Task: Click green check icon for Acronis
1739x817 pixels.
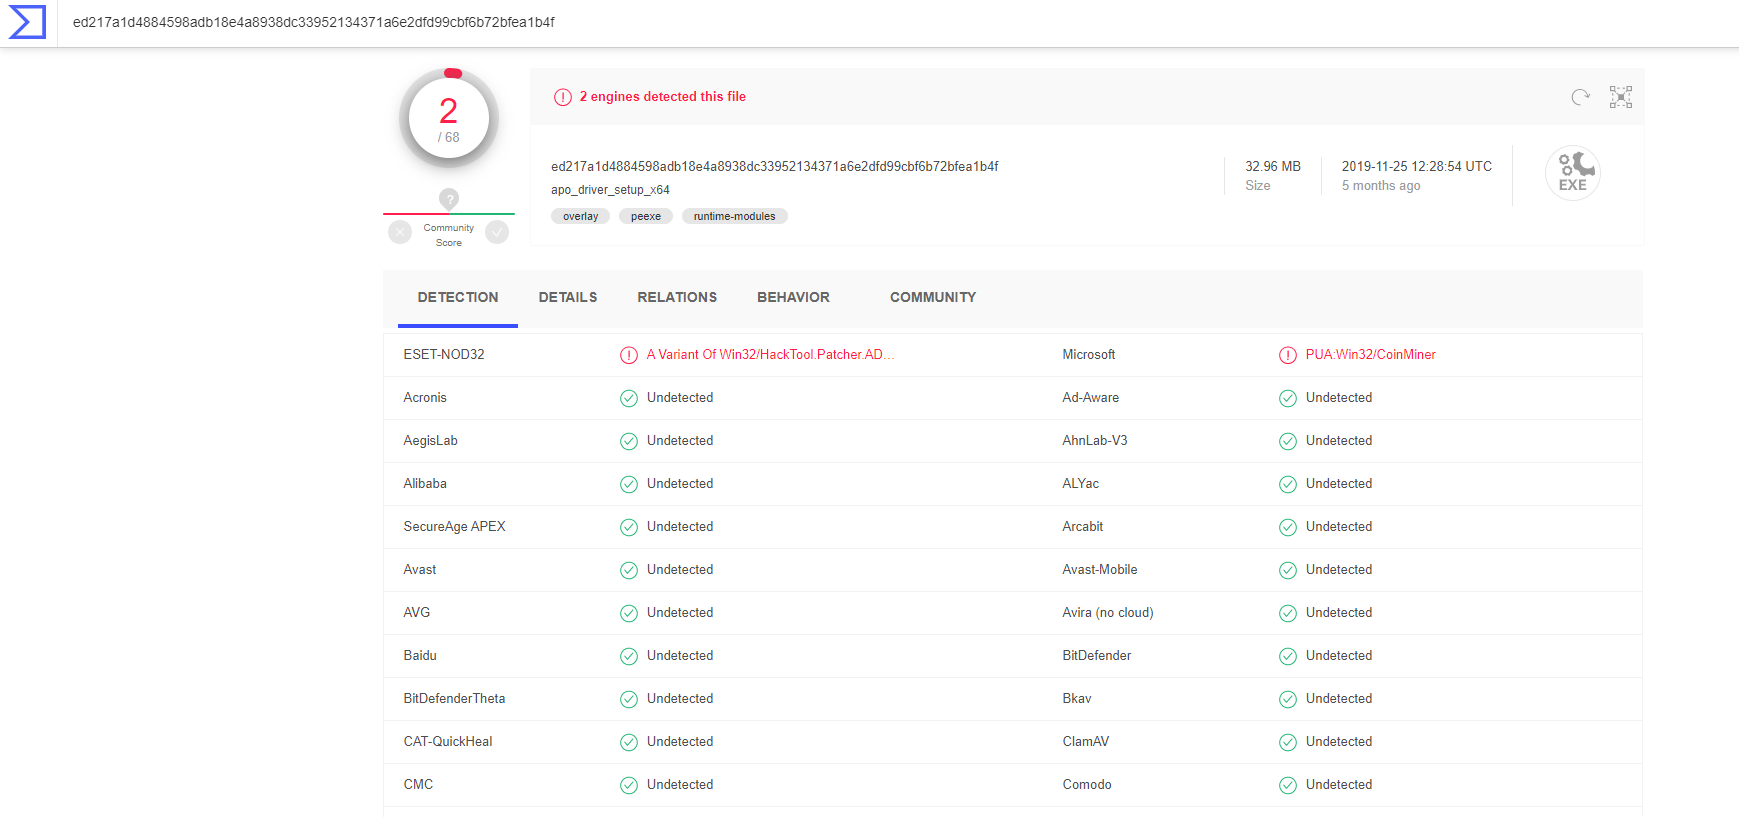Action: click(629, 398)
